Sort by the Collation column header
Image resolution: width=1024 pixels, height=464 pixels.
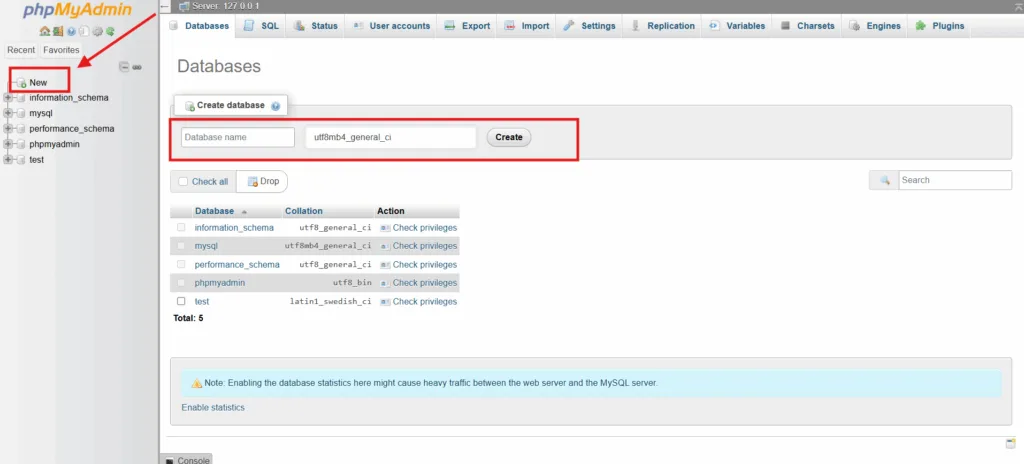coord(304,211)
